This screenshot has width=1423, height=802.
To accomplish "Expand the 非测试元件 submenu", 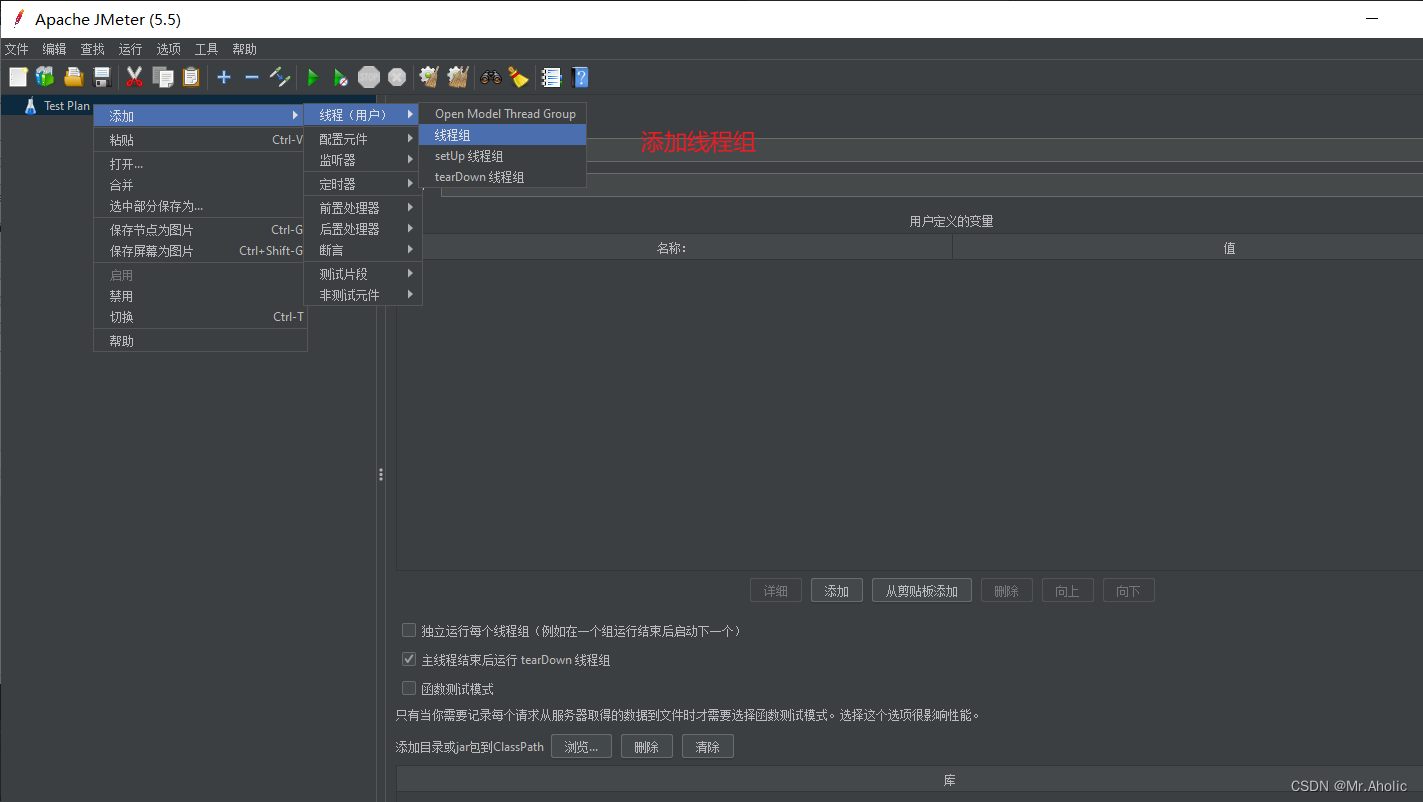I will 362,295.
